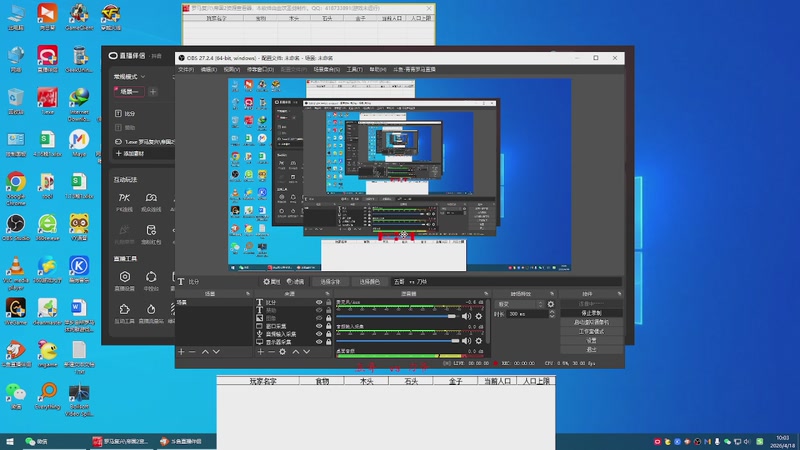Pop out the 转场特效 dock panel
Screen dimensions: 800x450
pyautogui.click(x=552, y=294)
